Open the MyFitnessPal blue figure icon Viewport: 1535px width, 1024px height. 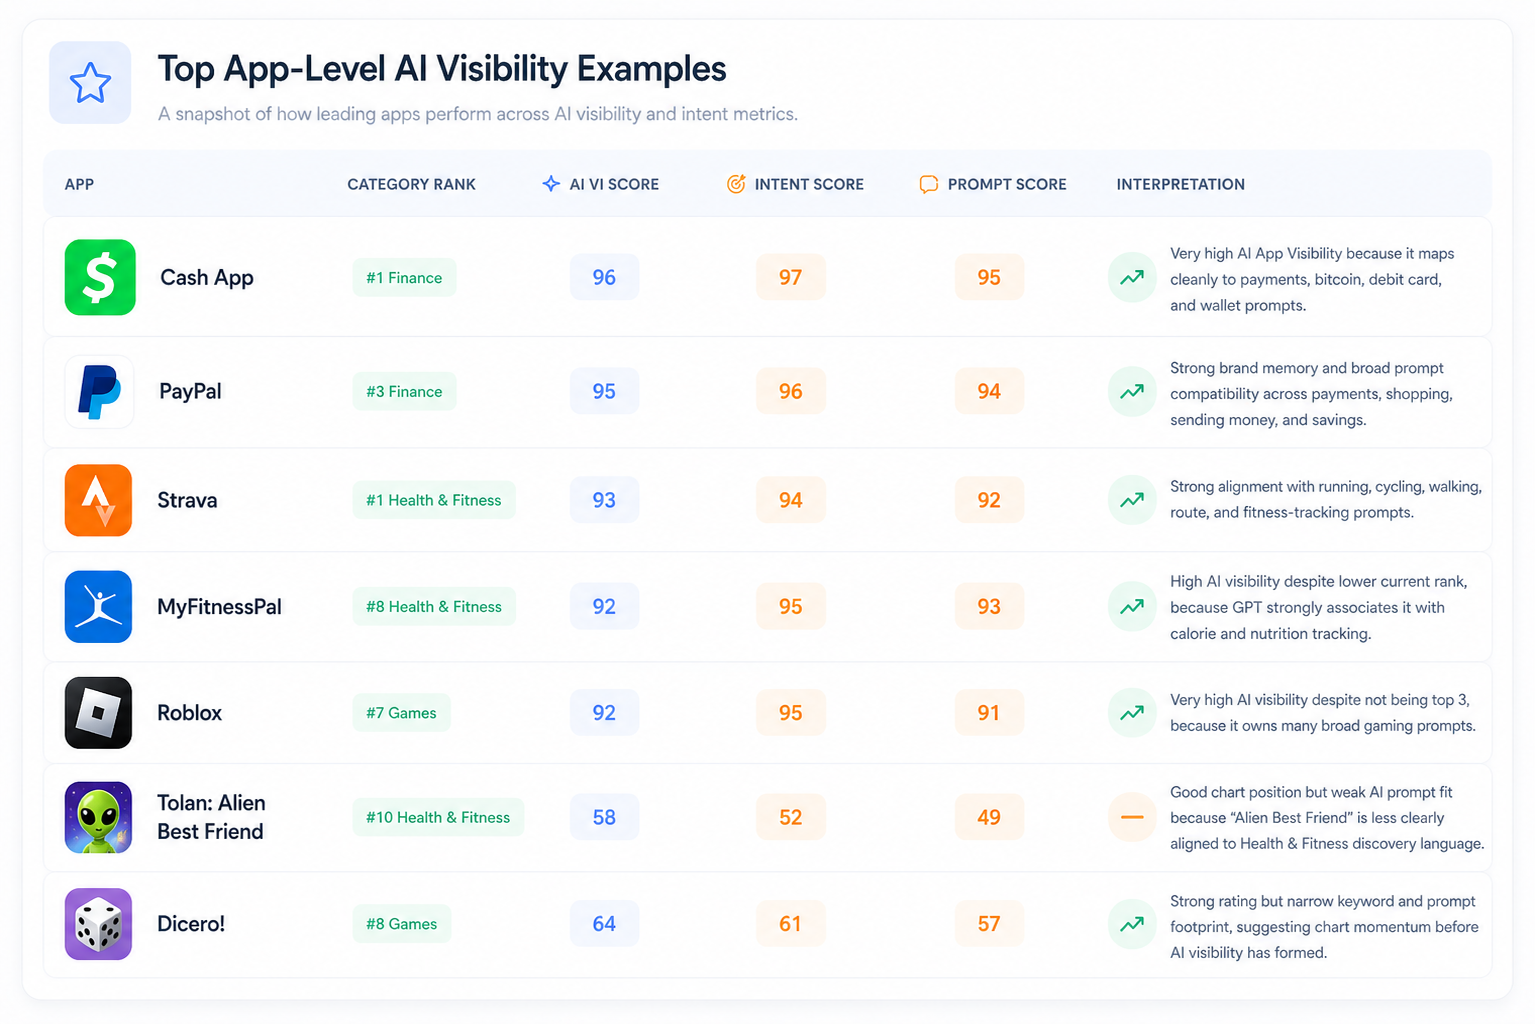click(98, 606)
